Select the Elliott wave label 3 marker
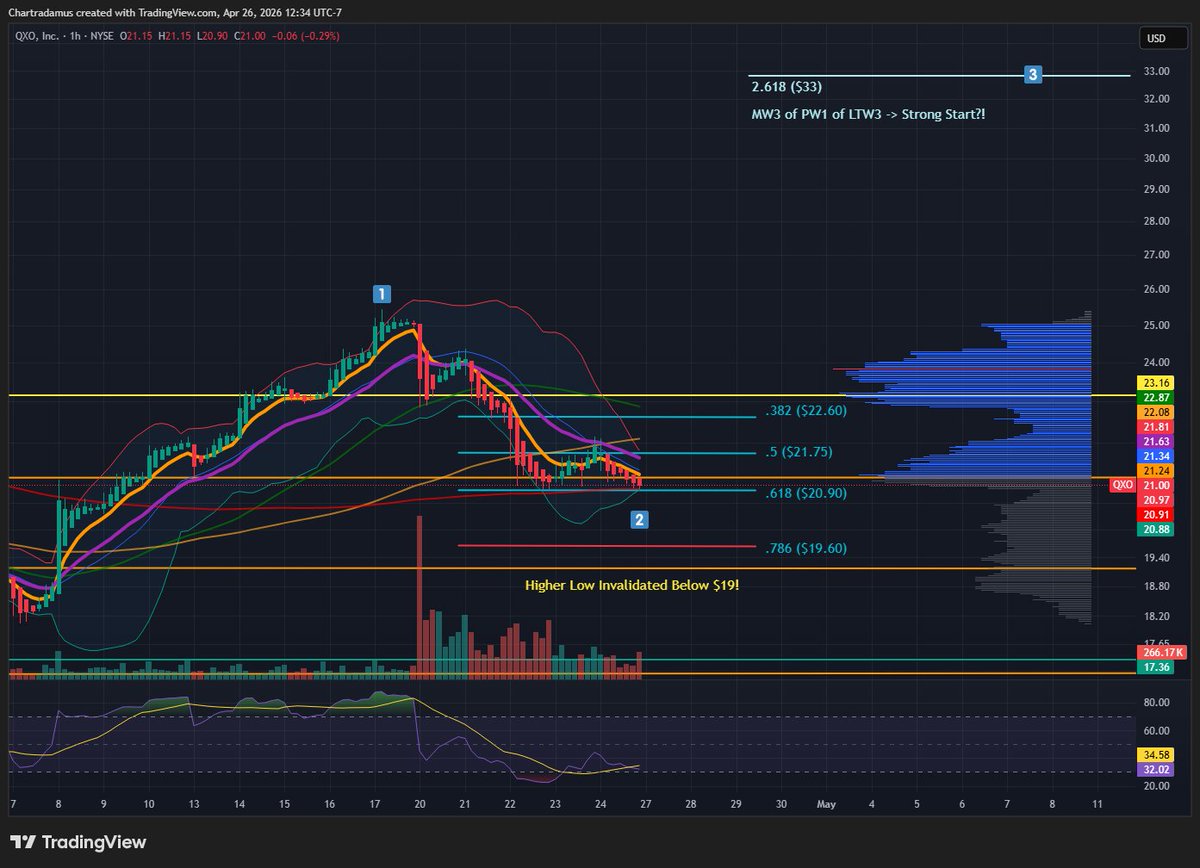The height and width of the screenshot is (868, 1200). point(1033,74)
